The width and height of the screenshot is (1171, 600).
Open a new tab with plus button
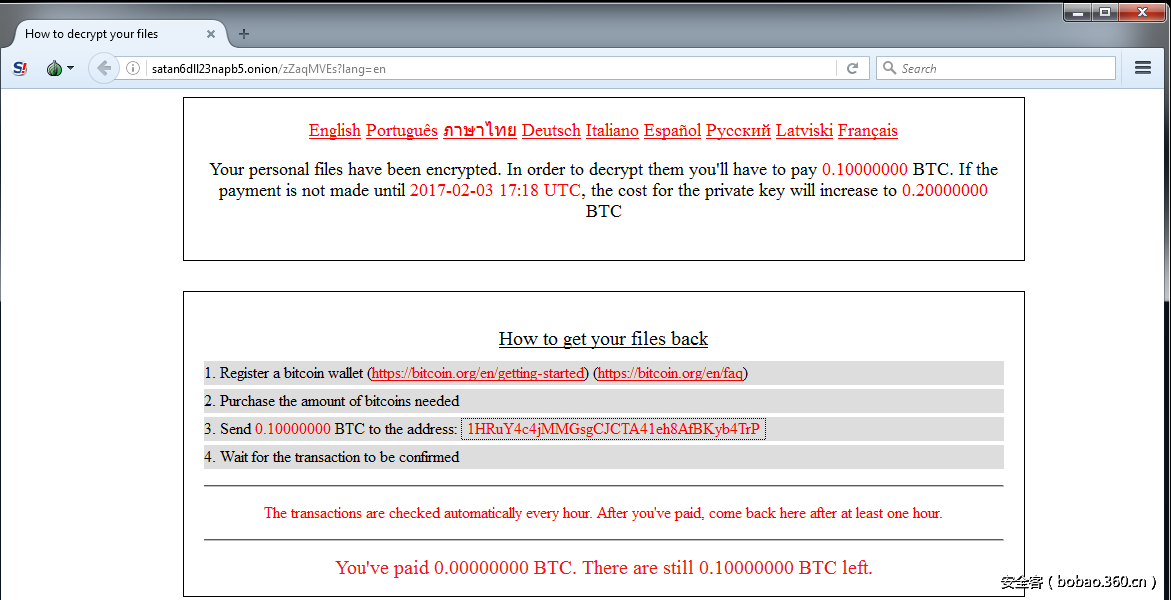(x=244, y=34)
